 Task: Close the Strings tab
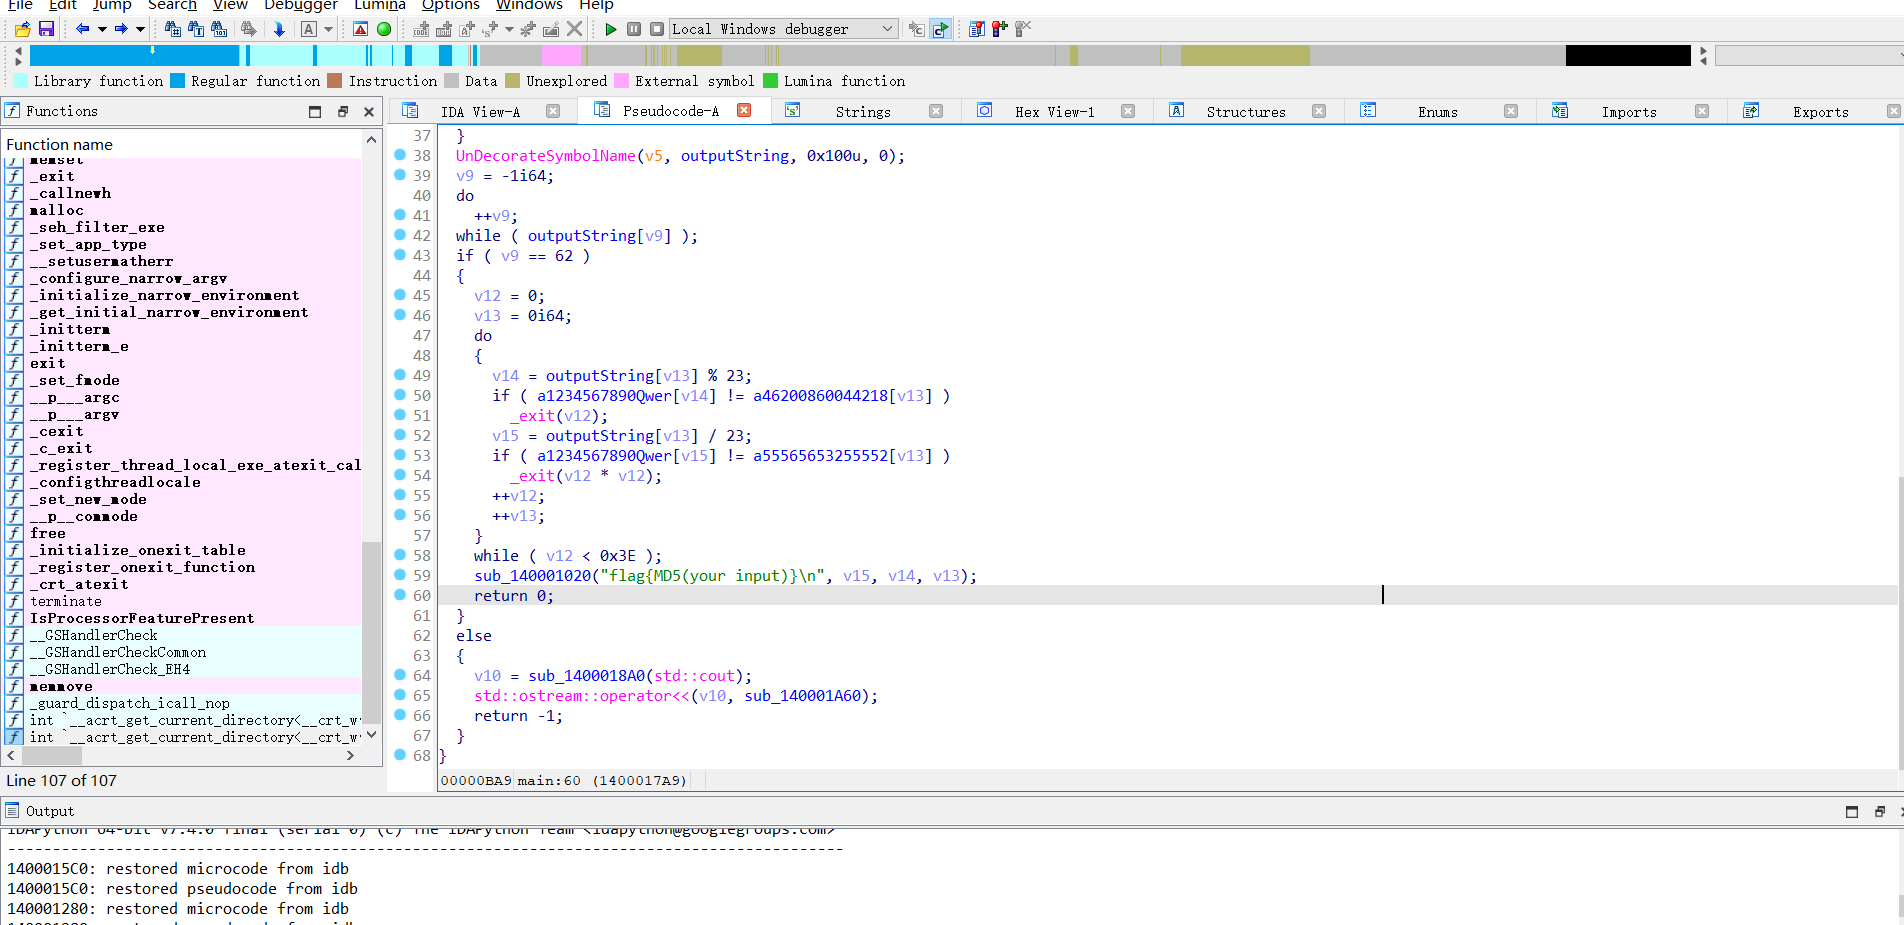(x=936, y=111)
